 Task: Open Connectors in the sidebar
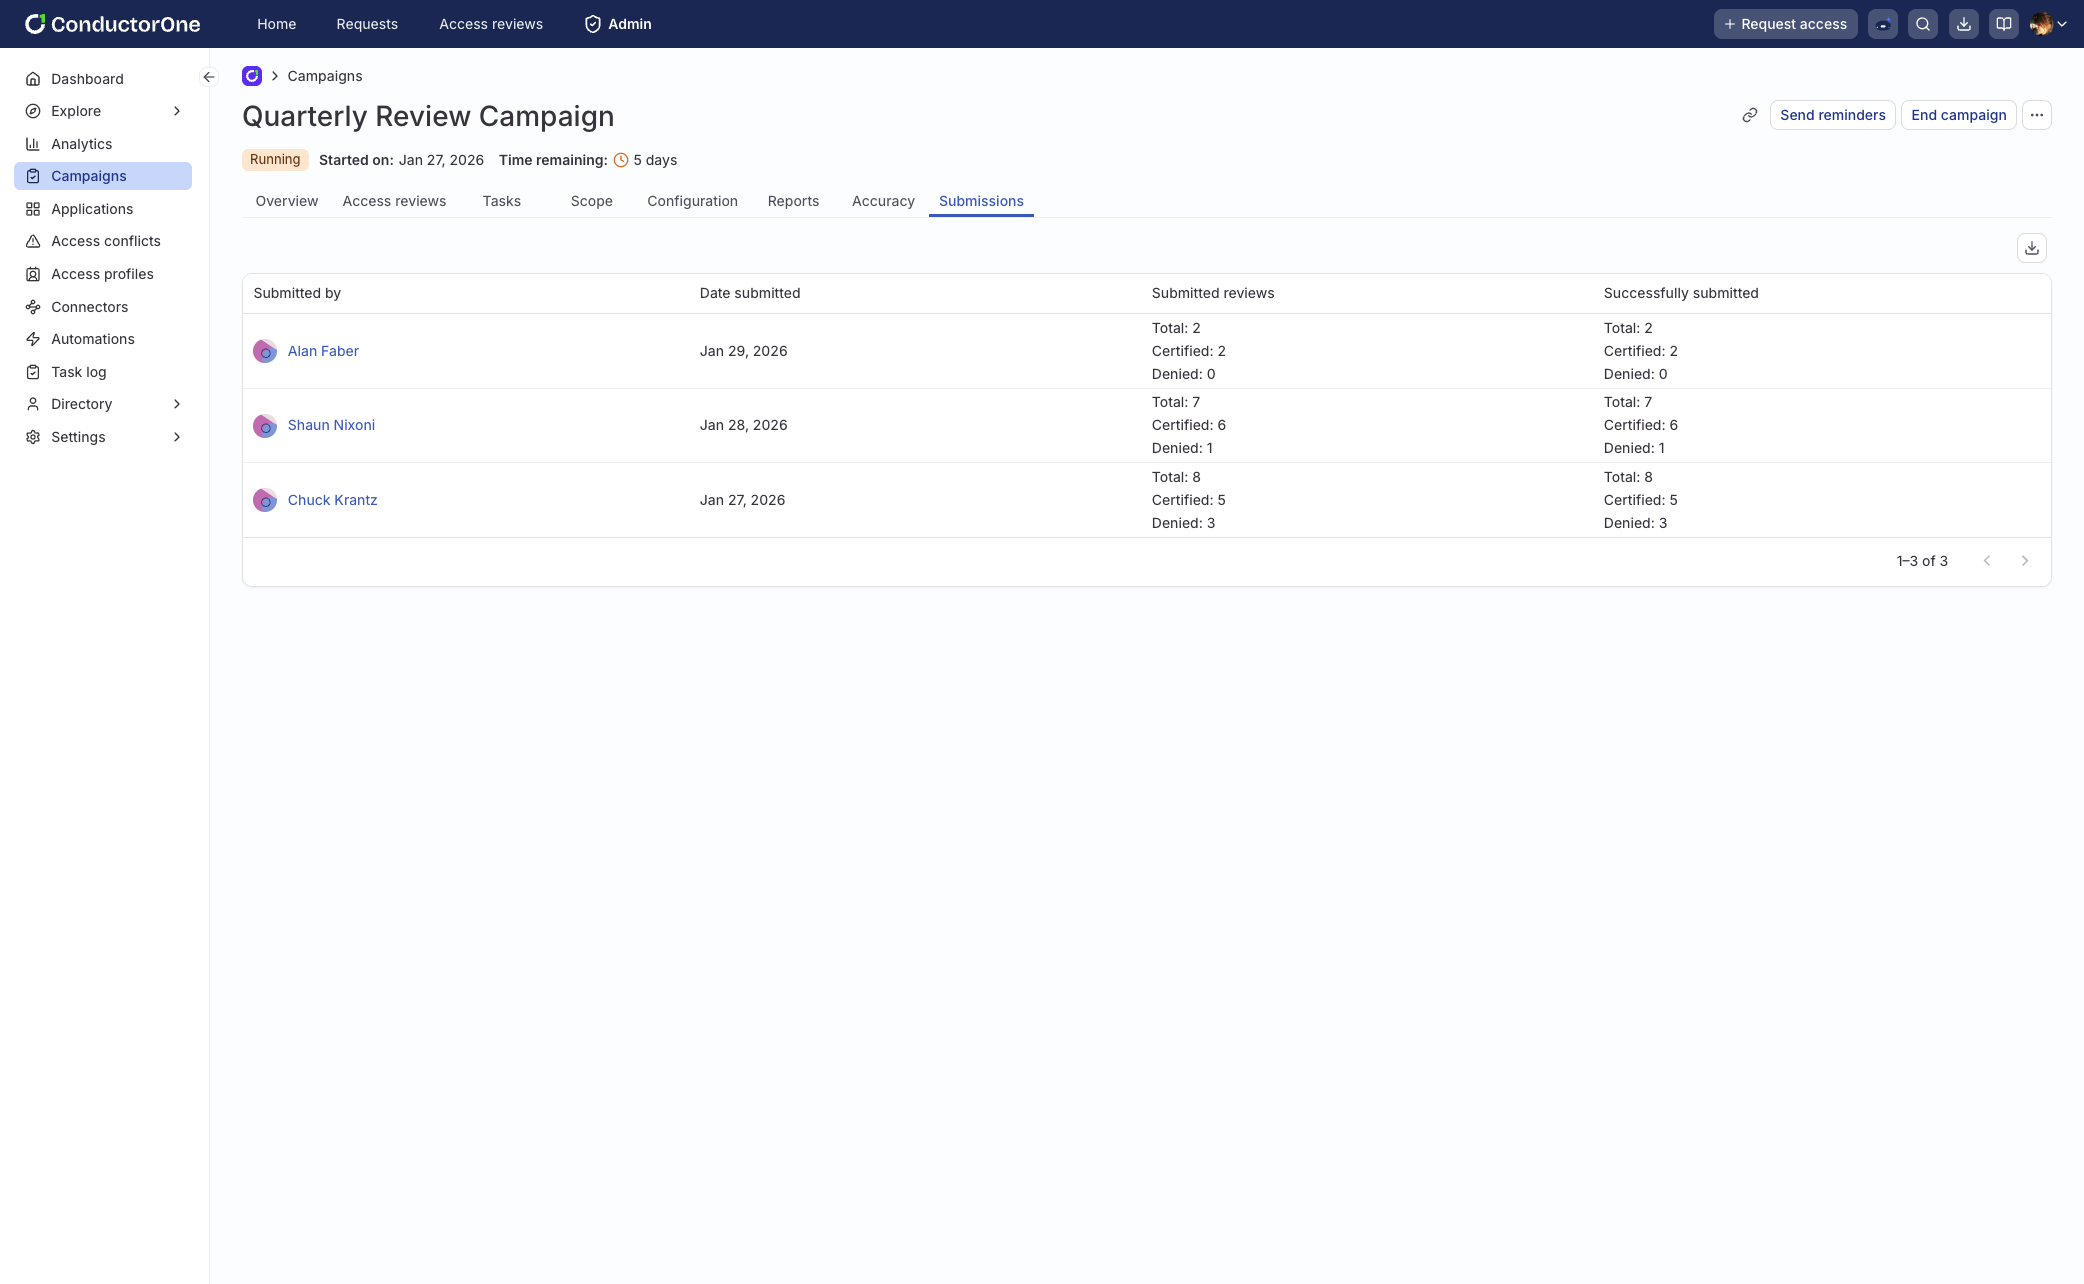pos(89,307)
